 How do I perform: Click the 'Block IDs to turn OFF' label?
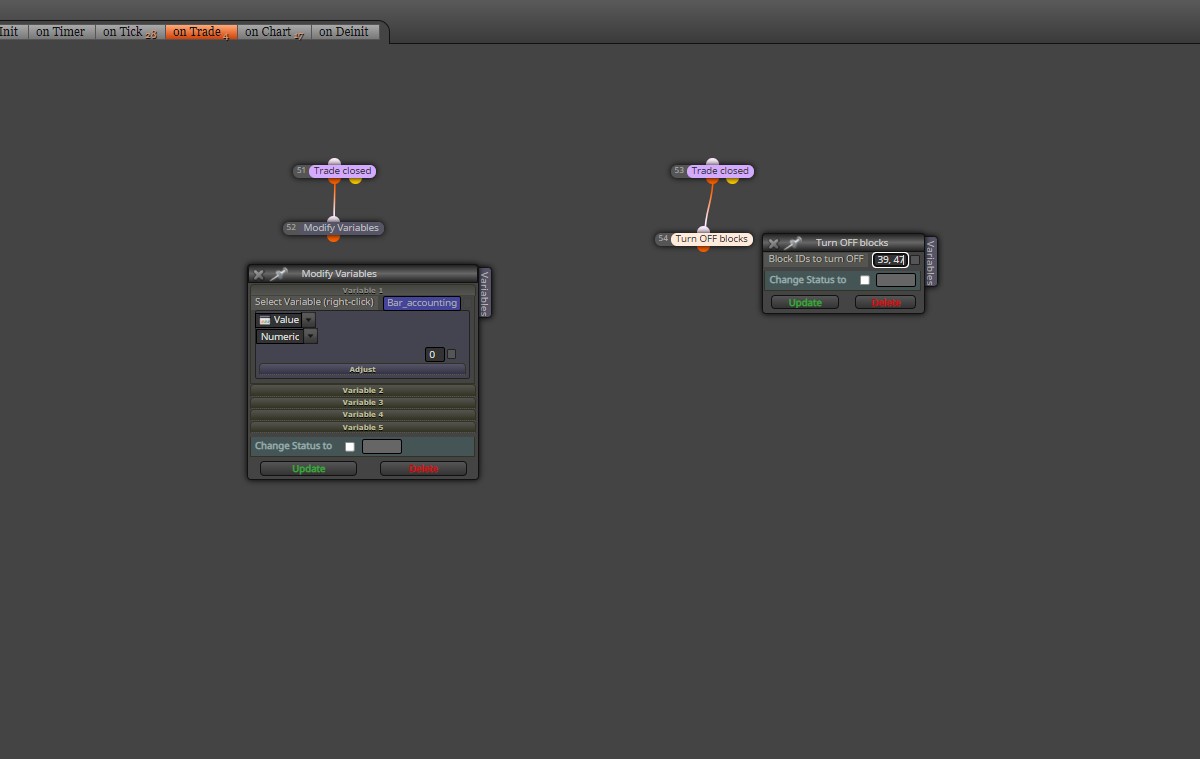coord(816,259)
